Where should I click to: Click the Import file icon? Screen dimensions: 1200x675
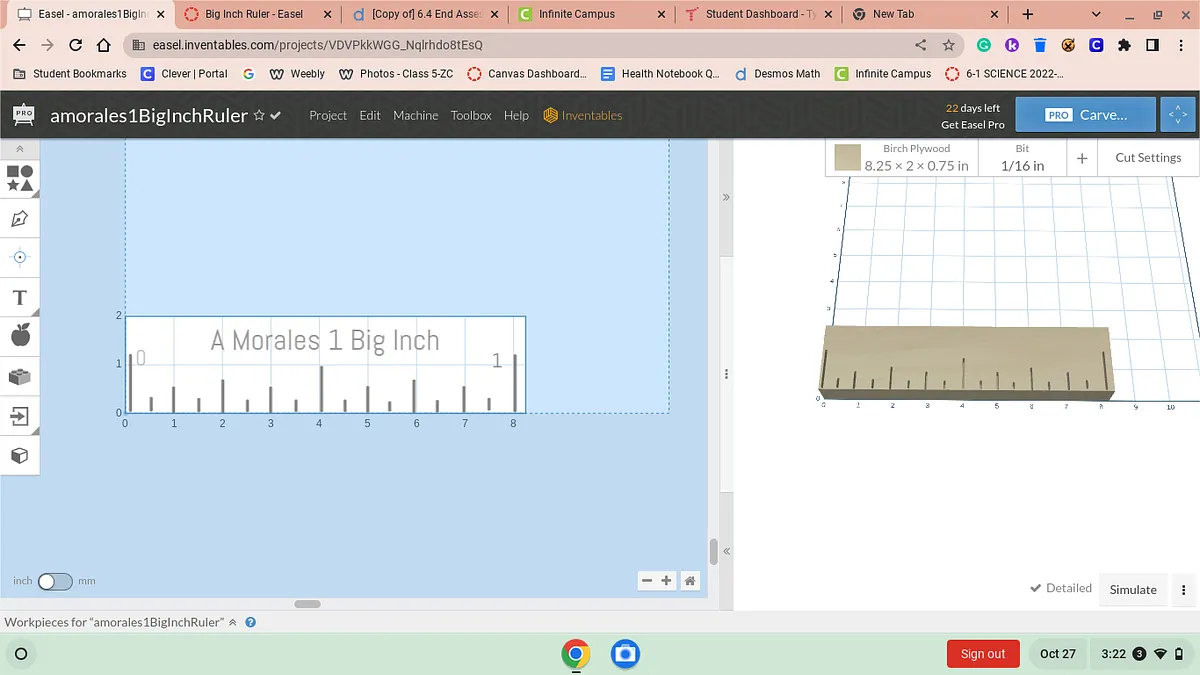pos(20,415)
